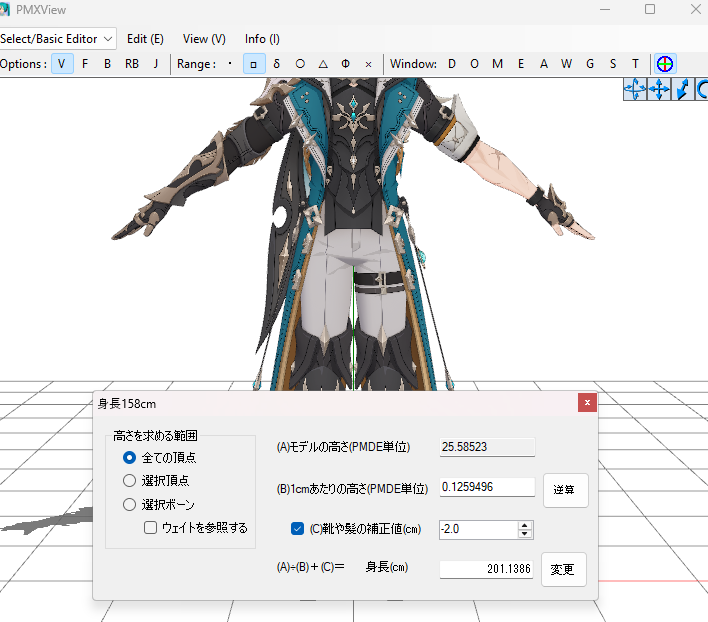
Task: Select the 選択頂点 radio button
Action: (129, 481)
